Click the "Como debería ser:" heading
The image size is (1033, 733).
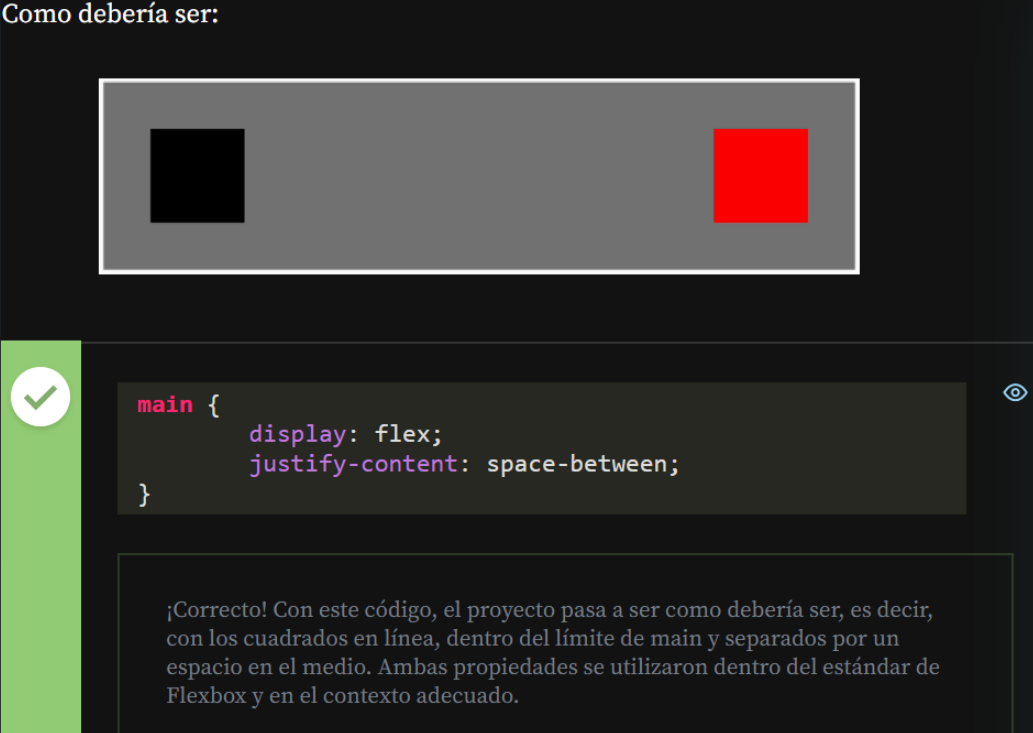110,17
